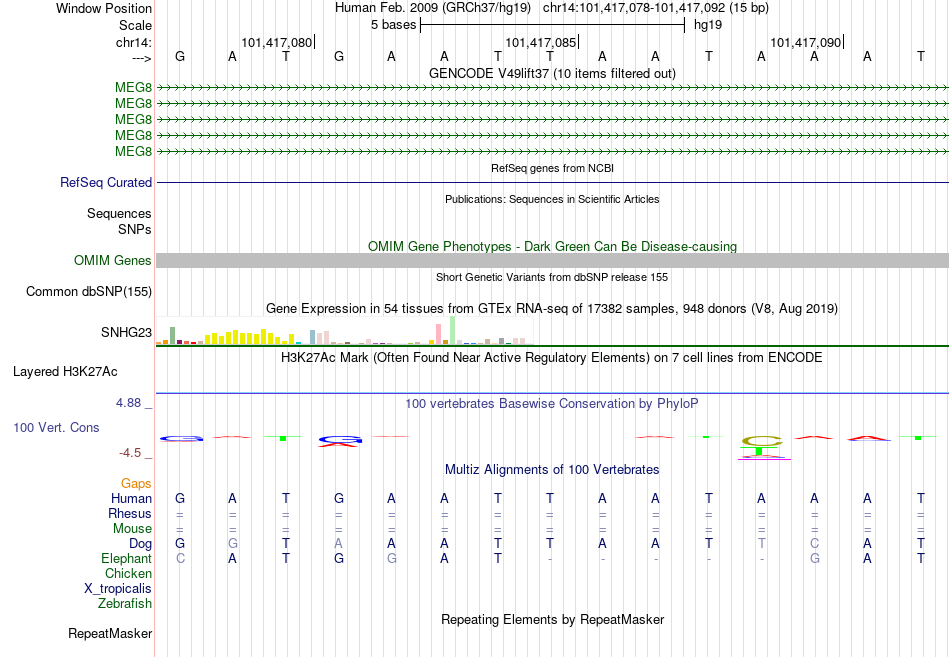Click the Mouse species label
The image size is (950, 657).
pos(132,529)
